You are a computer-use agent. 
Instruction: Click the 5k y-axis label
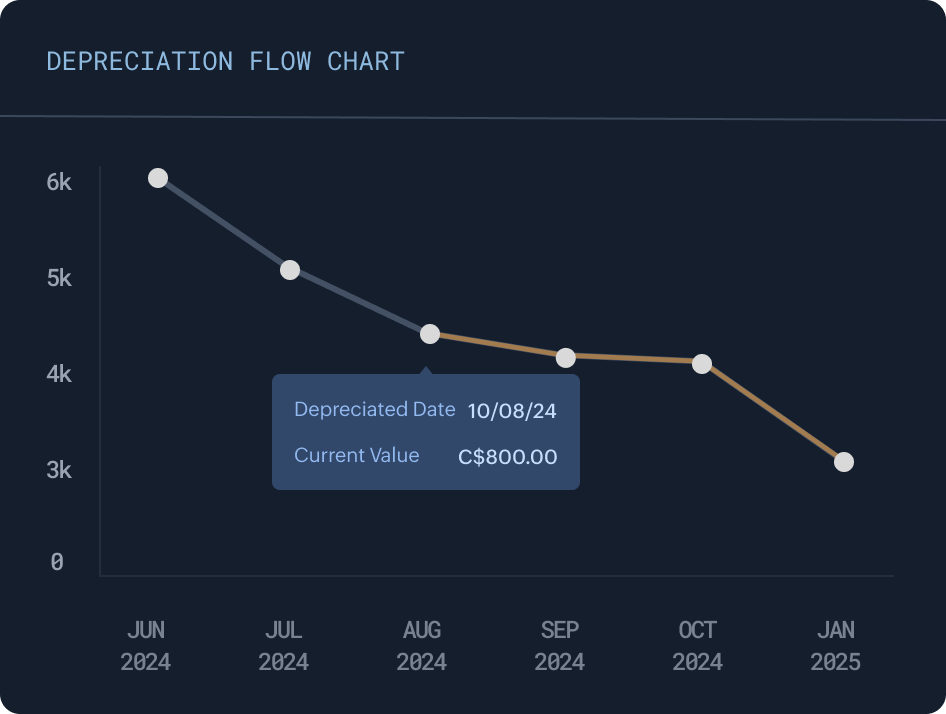click(x=59, y=278)
